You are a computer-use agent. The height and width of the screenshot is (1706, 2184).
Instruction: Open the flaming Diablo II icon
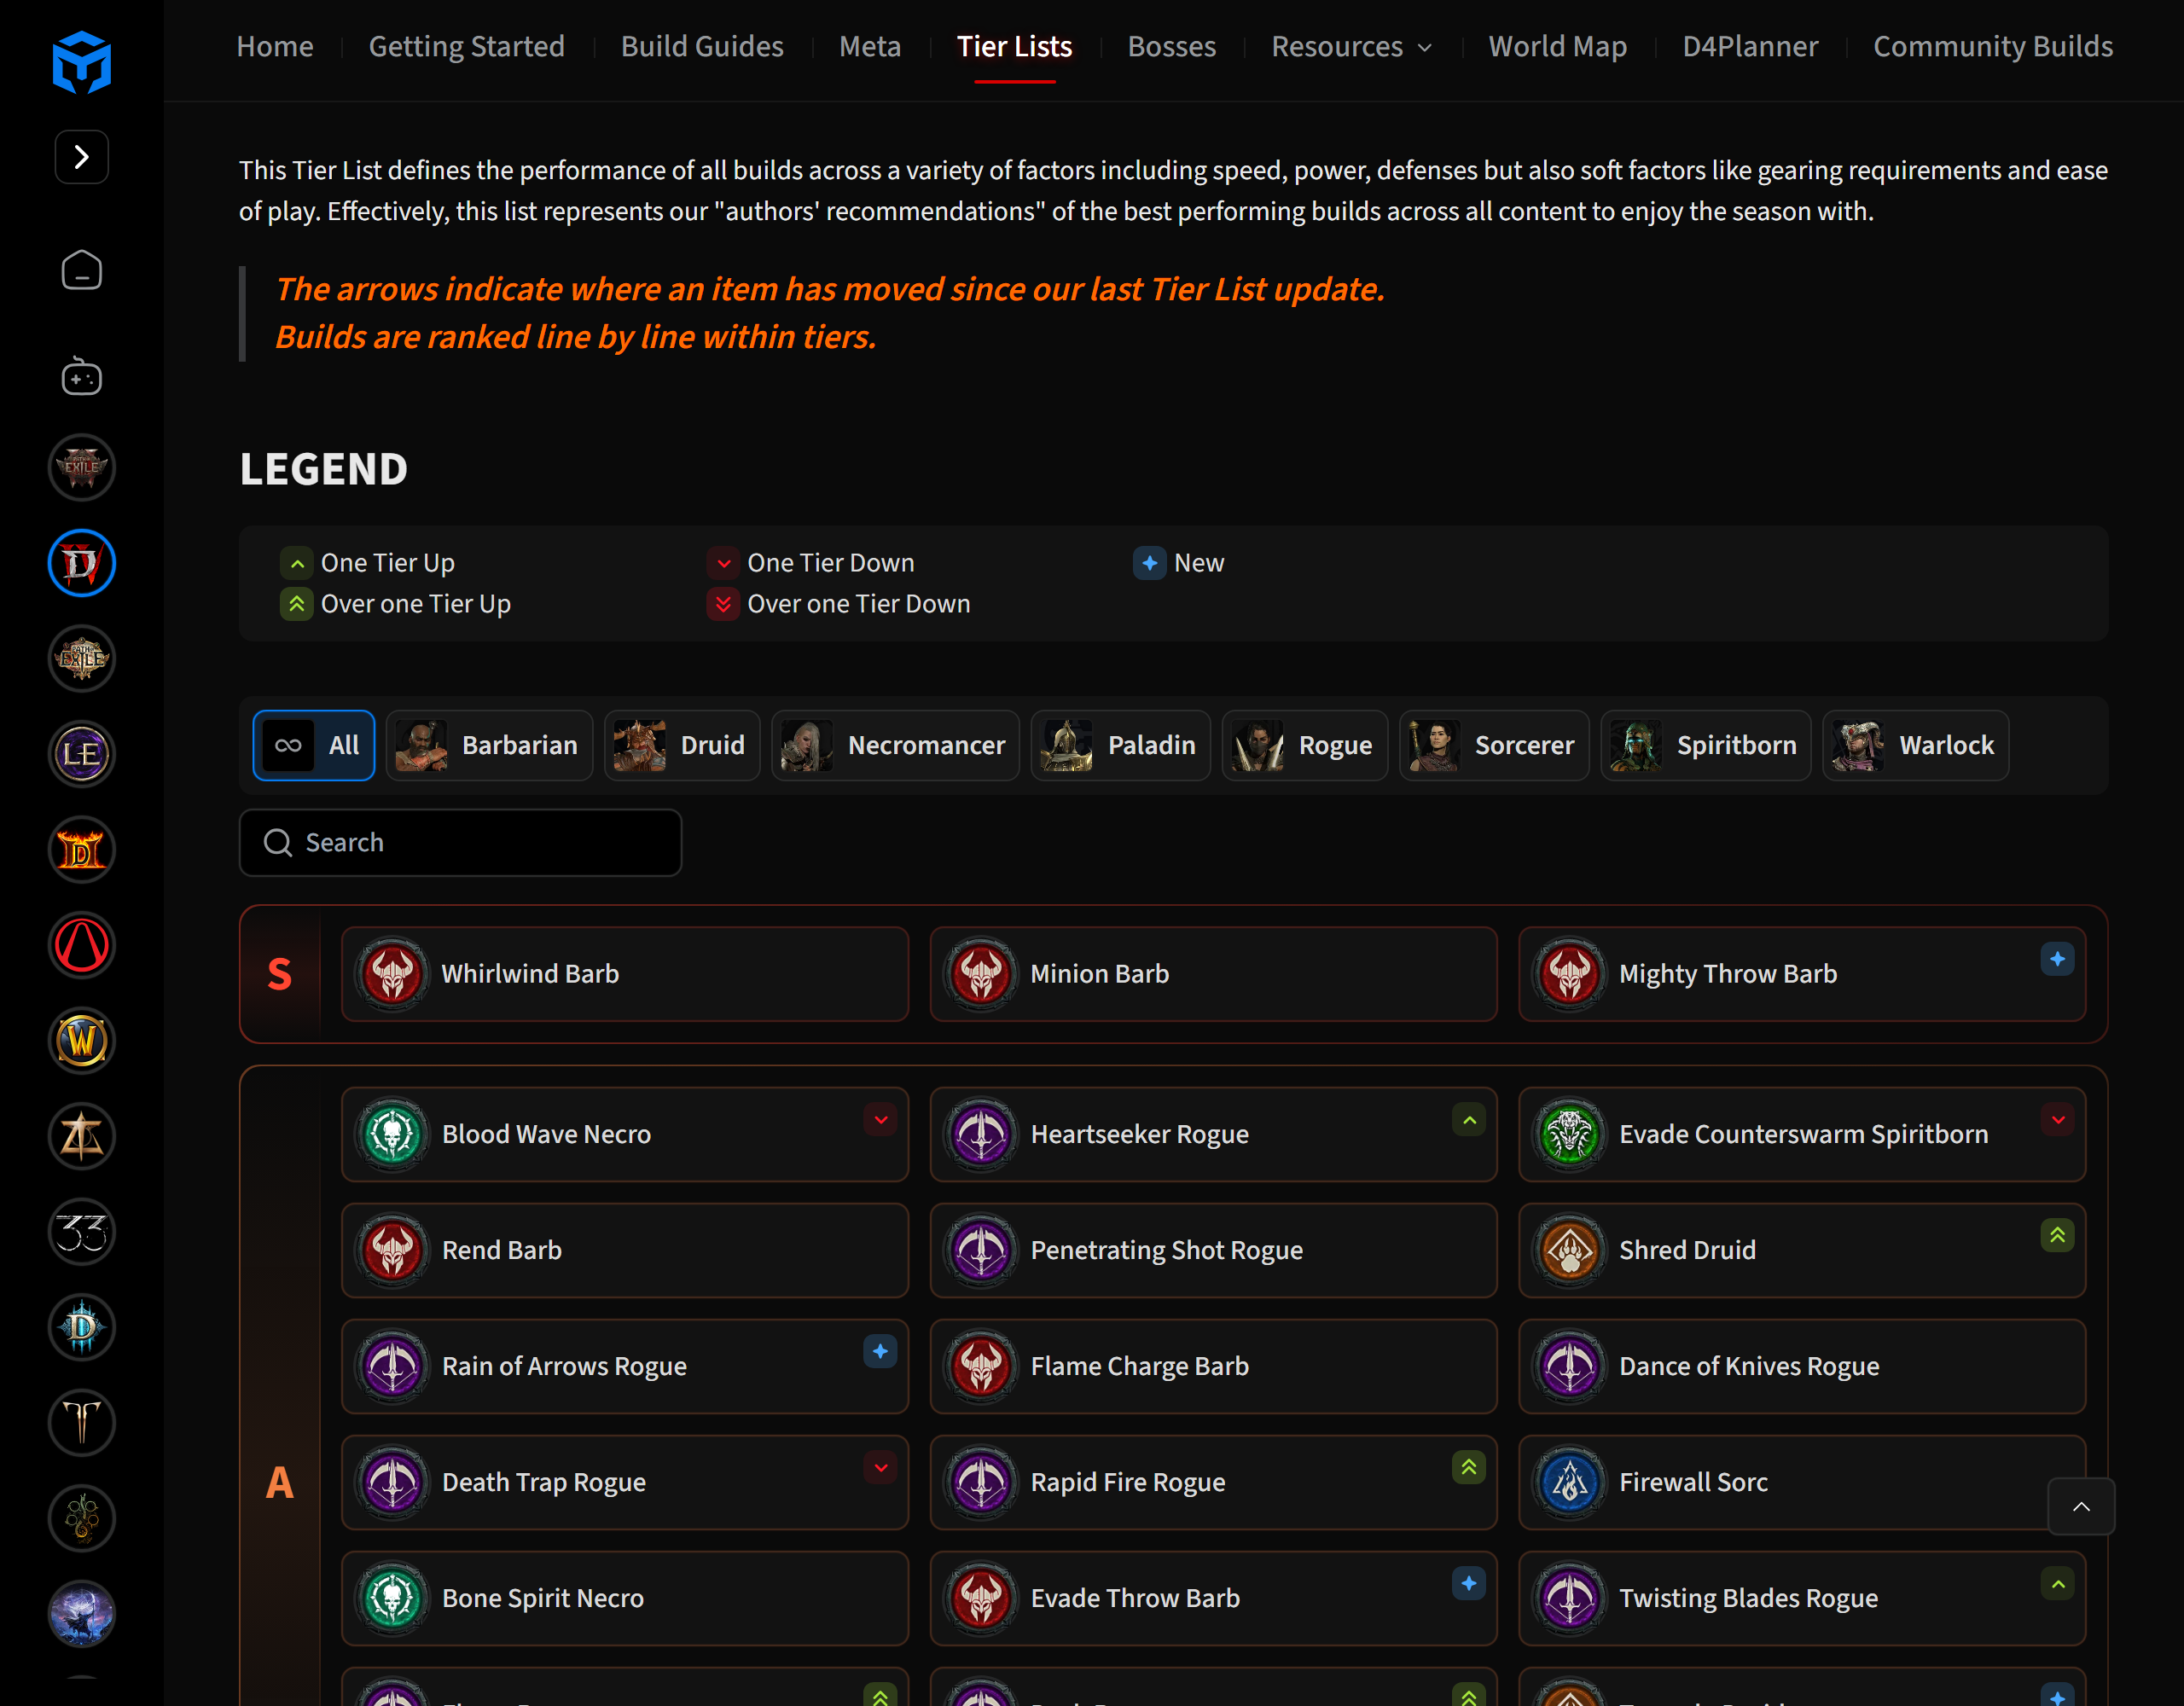82,850
